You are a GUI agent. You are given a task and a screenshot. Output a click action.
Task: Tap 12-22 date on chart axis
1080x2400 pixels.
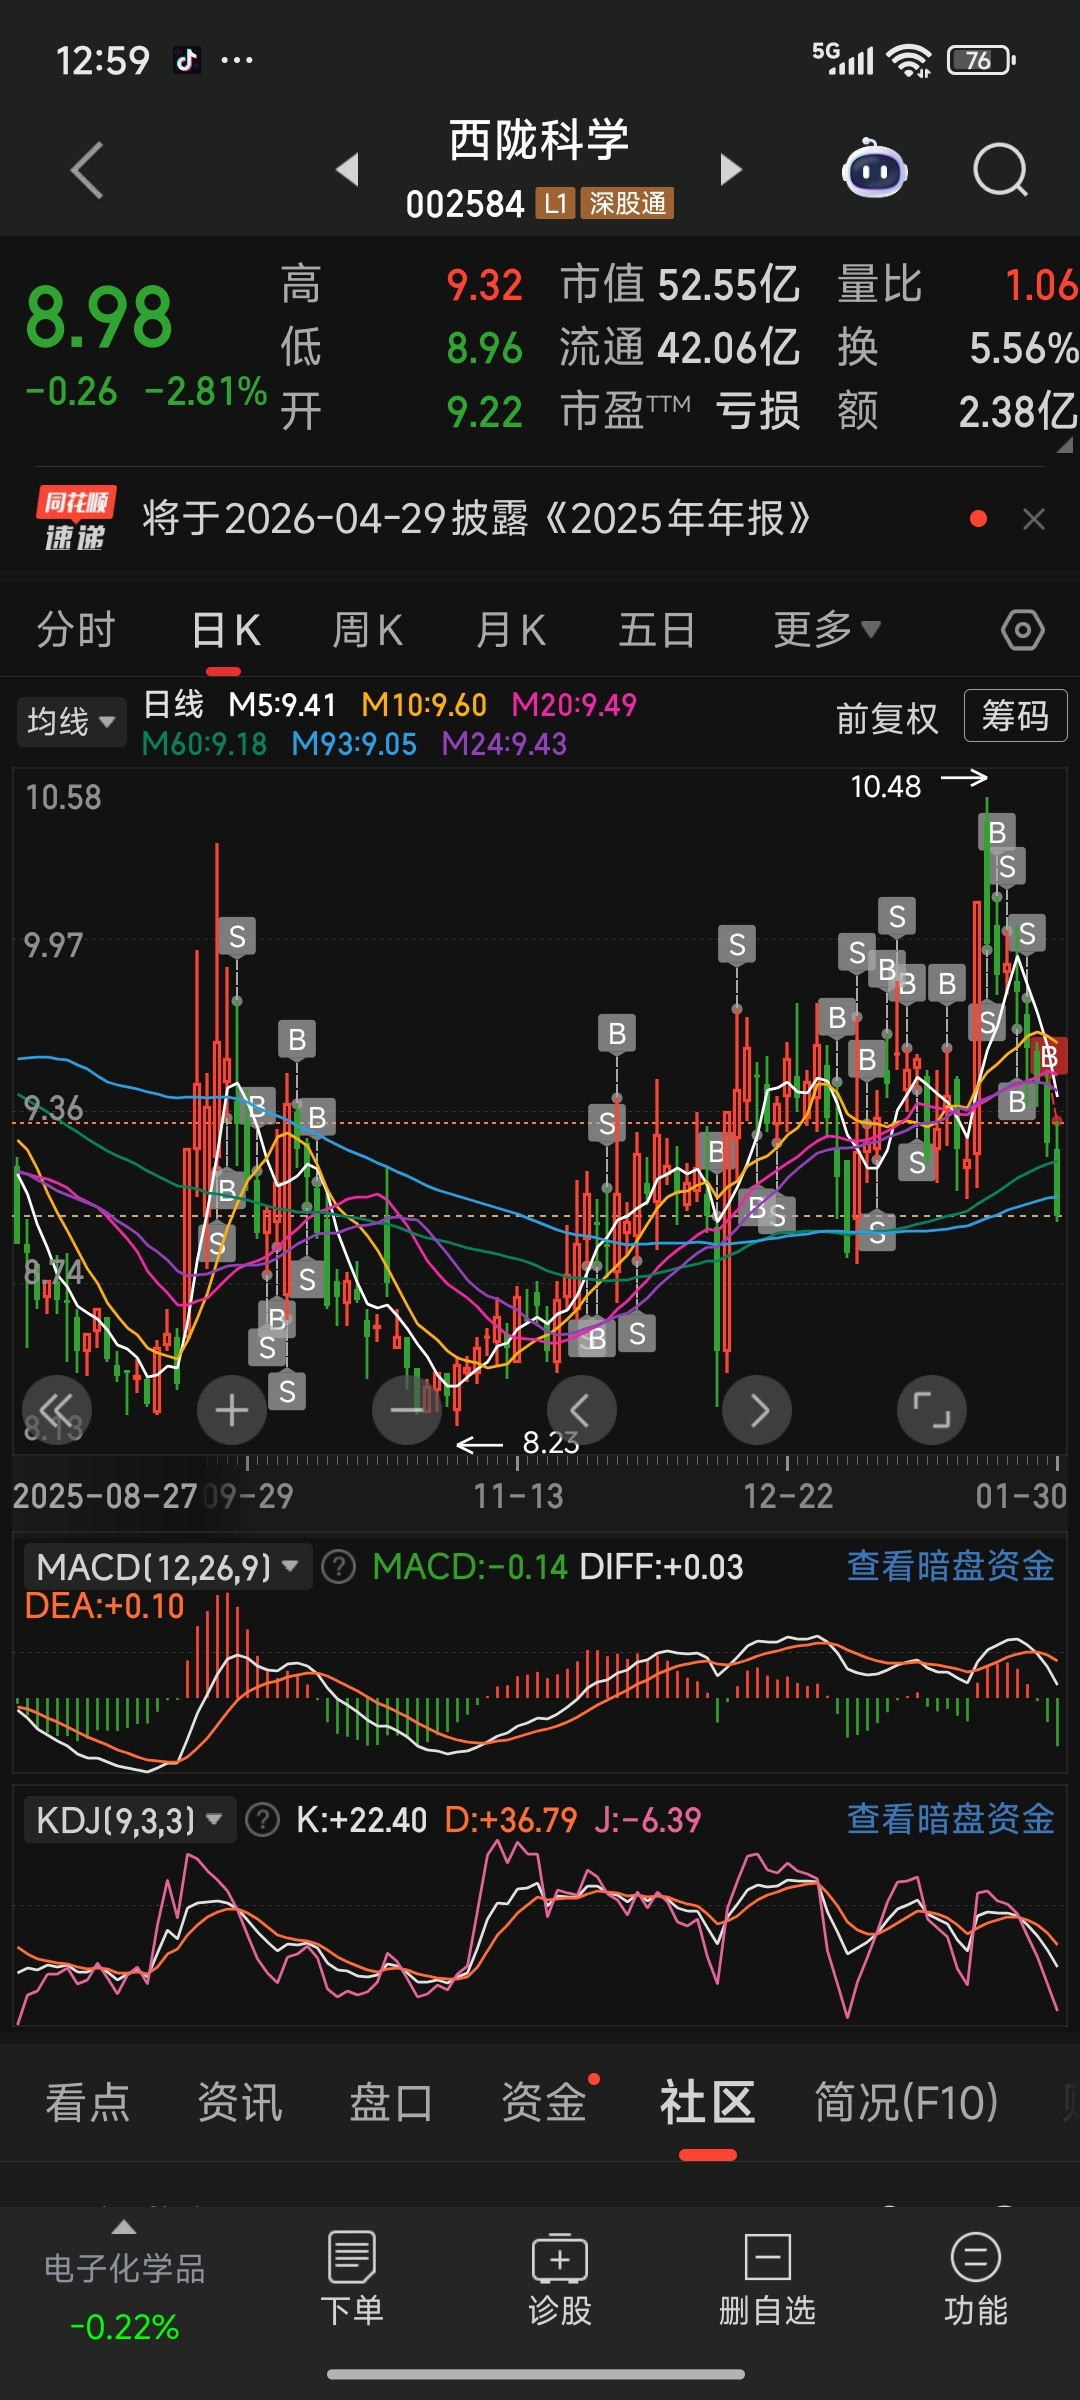(x=788, y=1496)
